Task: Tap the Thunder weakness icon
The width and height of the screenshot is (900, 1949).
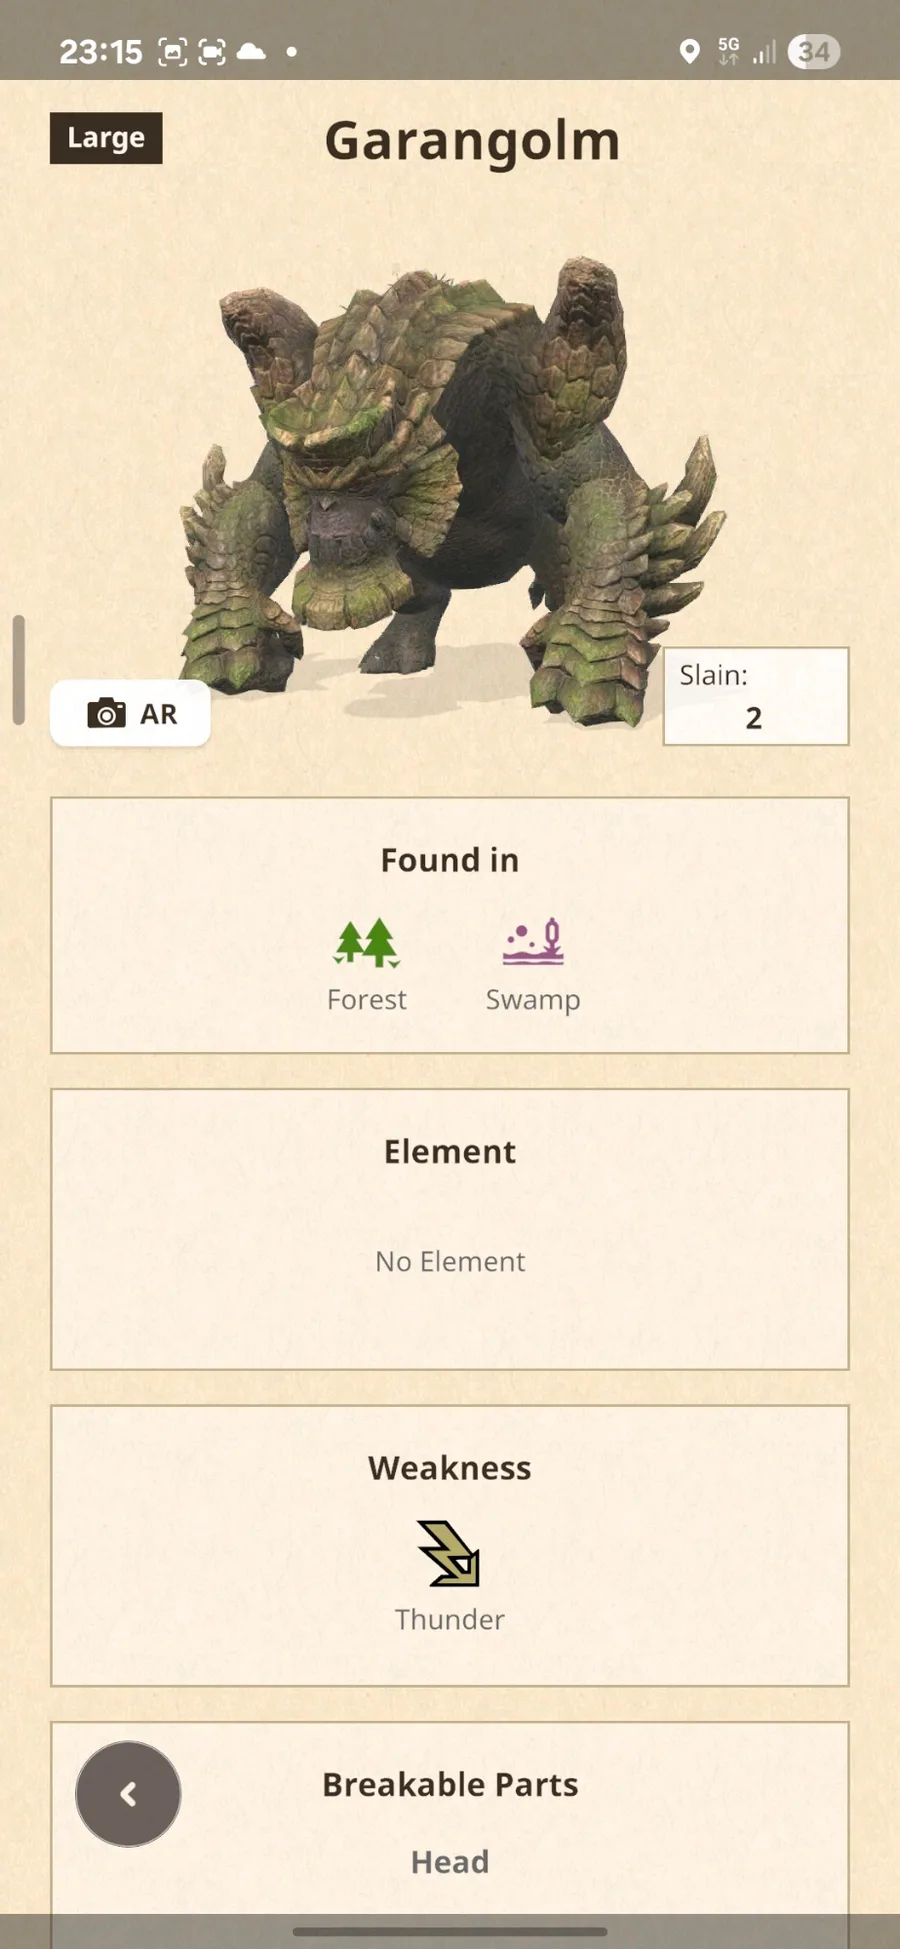Action: point(450,1553)
